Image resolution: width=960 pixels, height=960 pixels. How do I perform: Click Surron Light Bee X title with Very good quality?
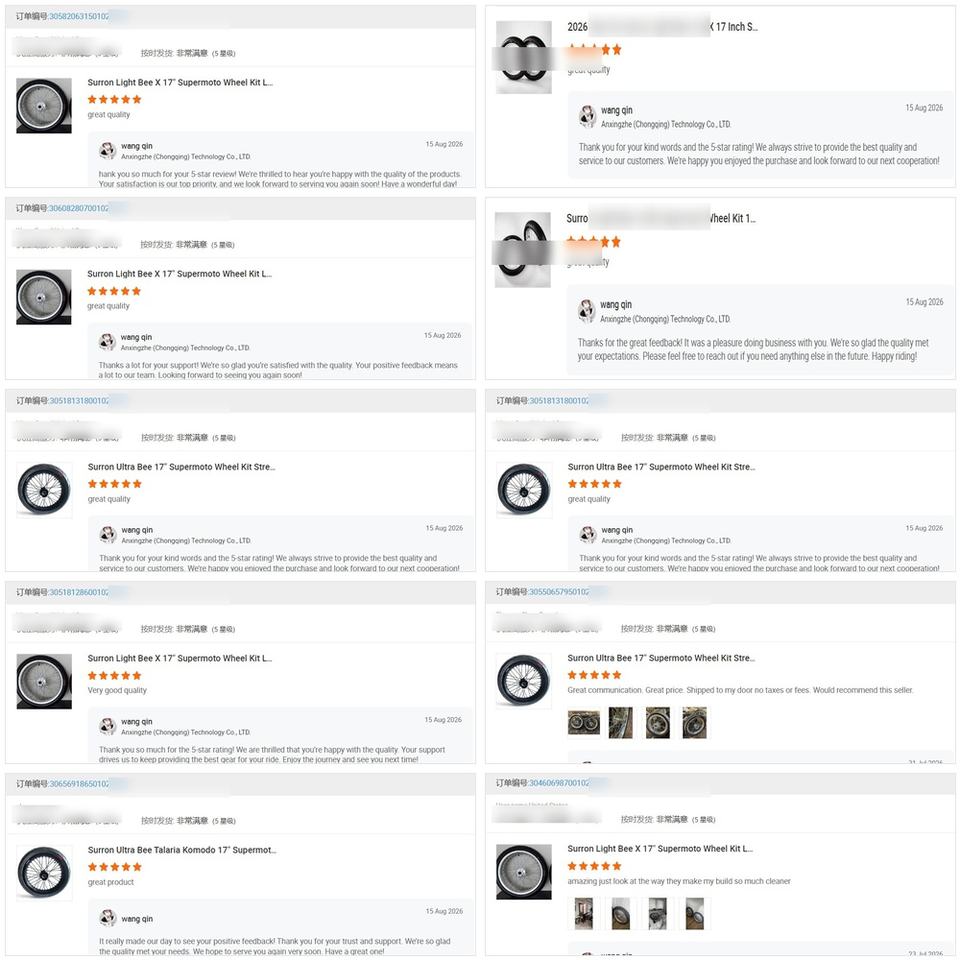tap(180, 658)
